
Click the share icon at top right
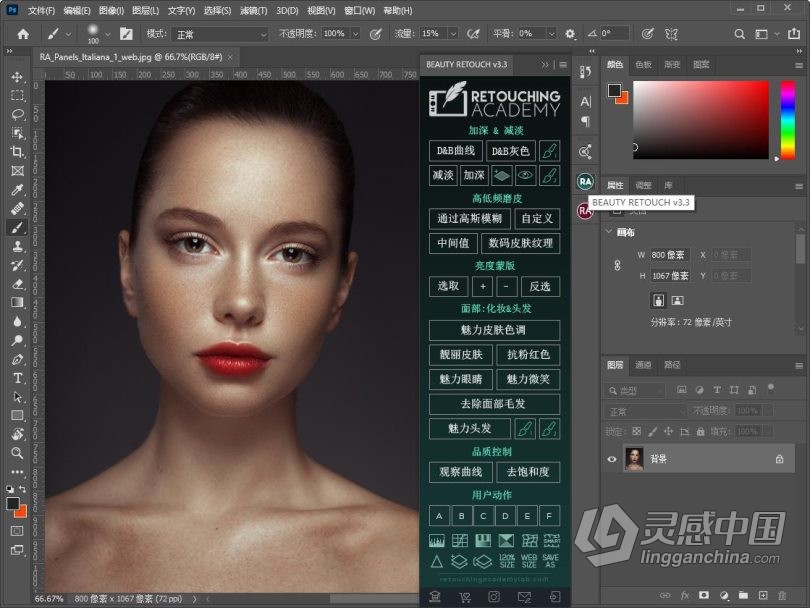793,34
